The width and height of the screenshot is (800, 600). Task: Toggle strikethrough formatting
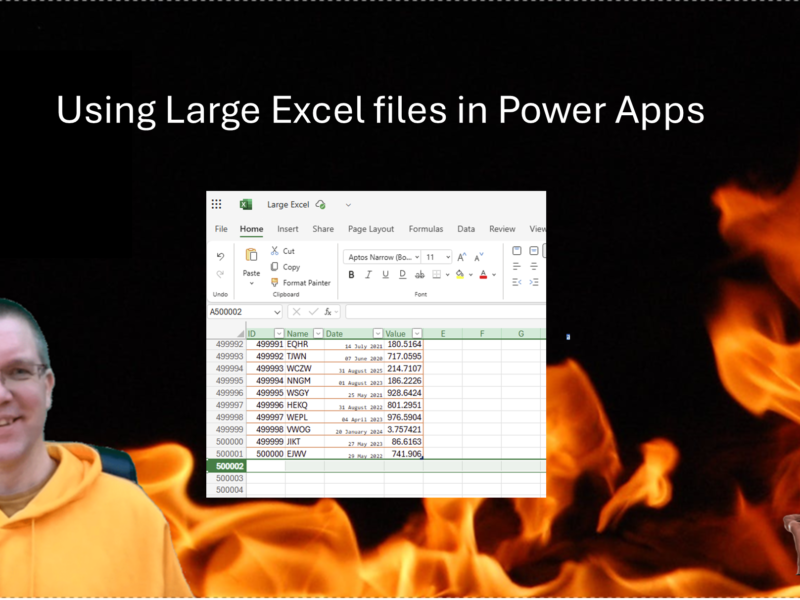click(x=419, y=275)
